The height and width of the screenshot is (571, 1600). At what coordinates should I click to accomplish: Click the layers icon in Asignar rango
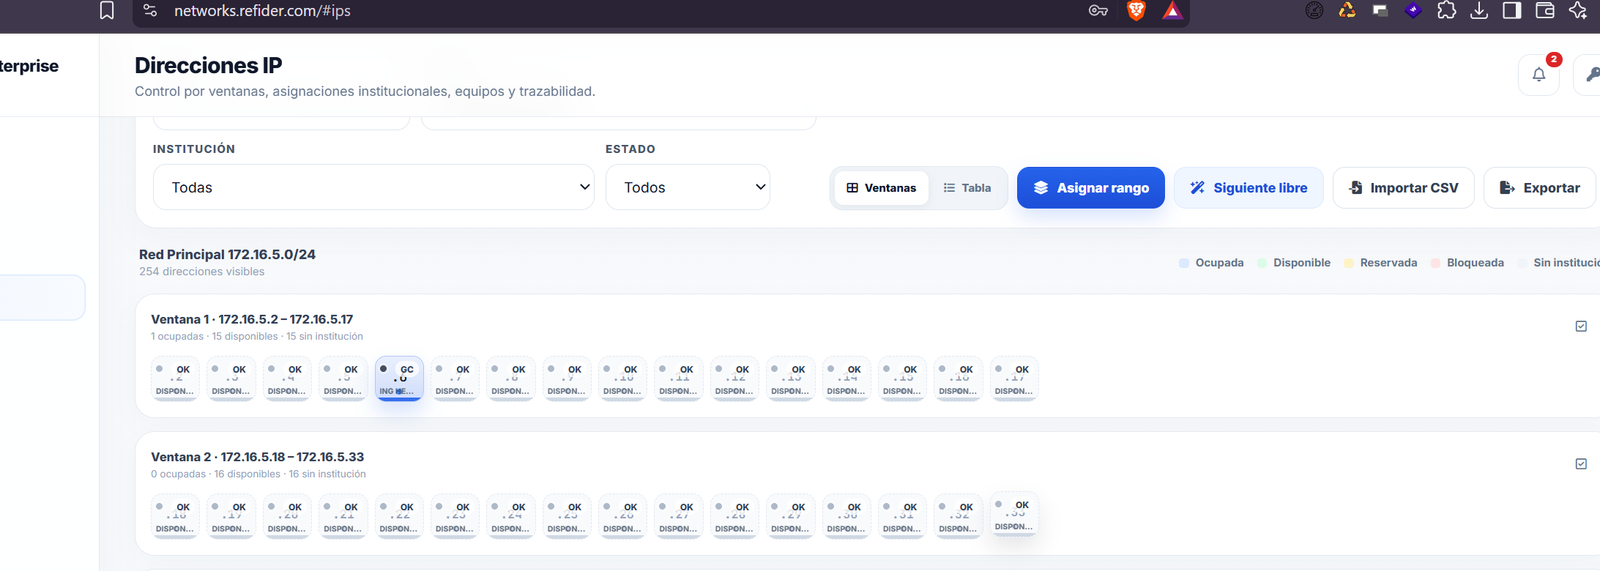(x=1041, y=188)
